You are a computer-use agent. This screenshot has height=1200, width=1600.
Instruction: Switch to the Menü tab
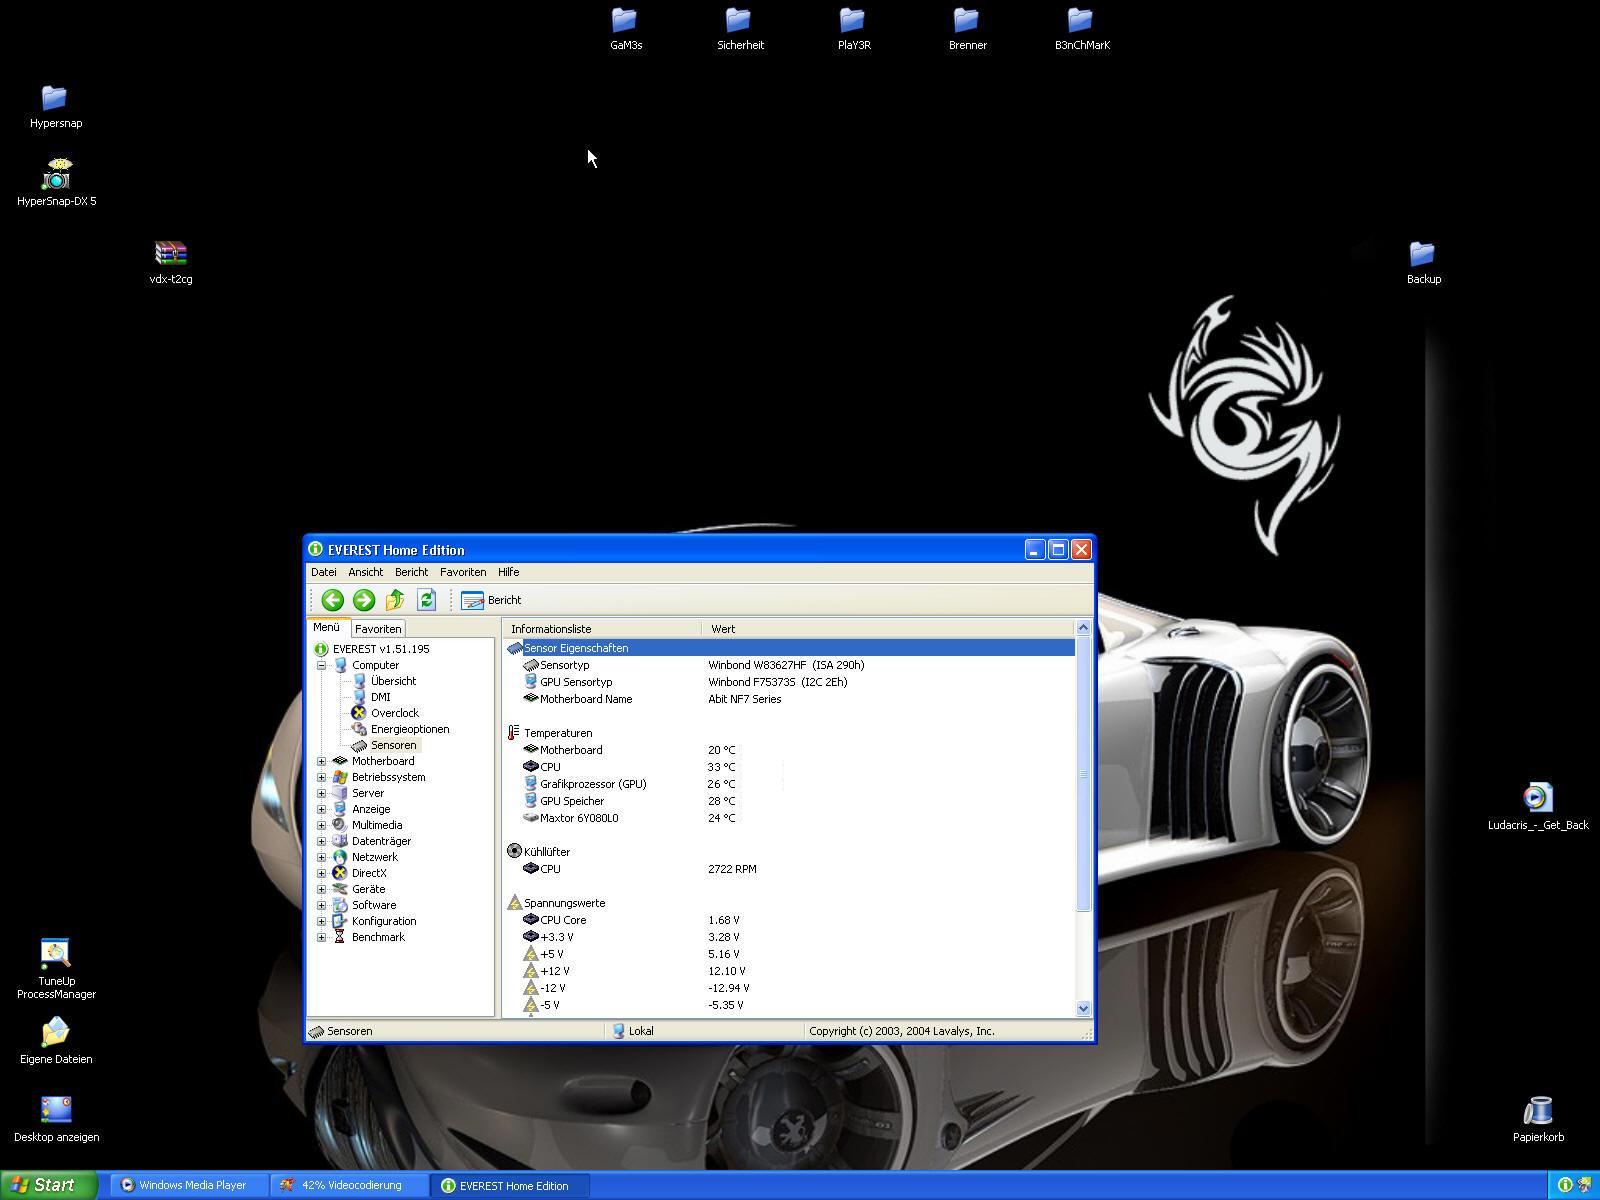(x=326, y=627)
